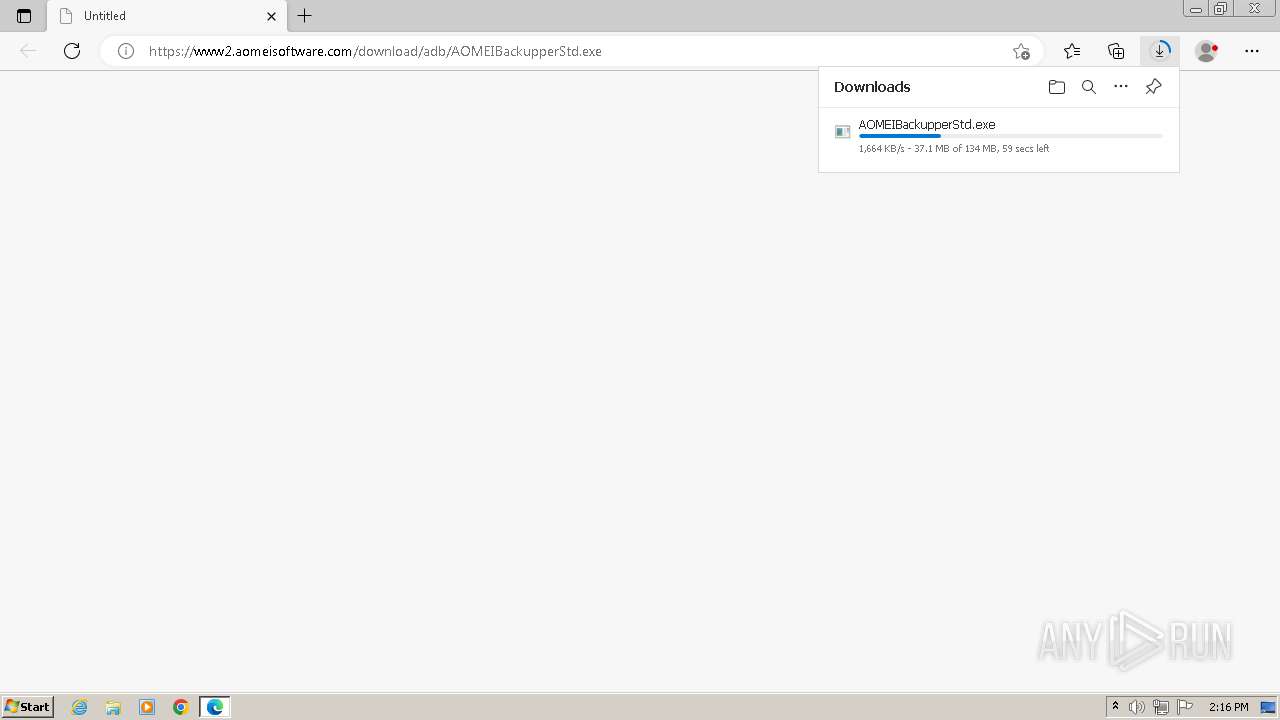
Task: Switch to Microsoft Edge taskbar button
Action: coord(215,707)
